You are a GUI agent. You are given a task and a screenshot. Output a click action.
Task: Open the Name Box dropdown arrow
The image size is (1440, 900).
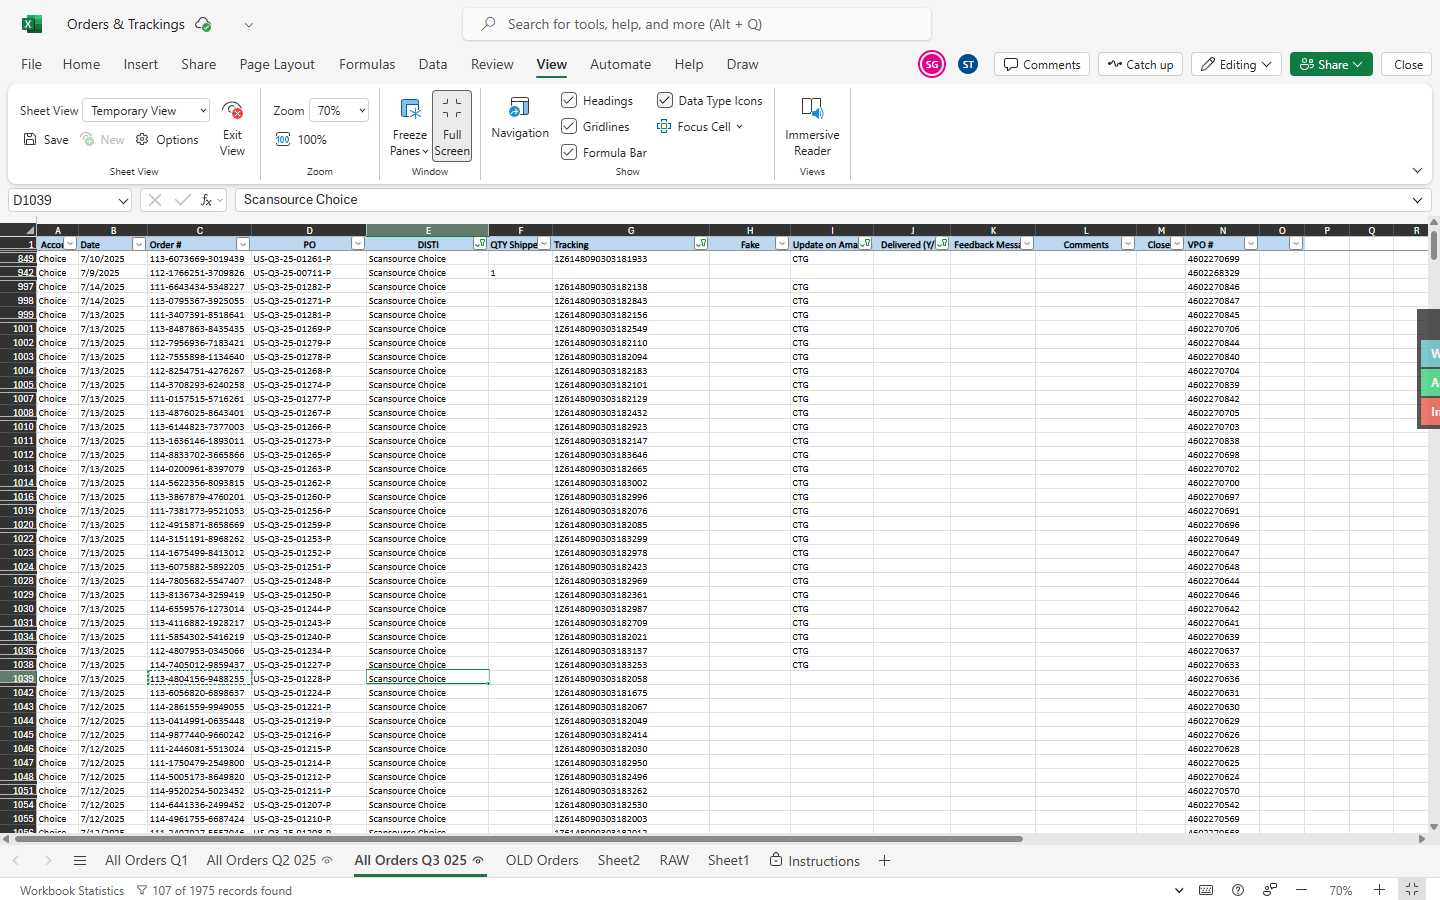point(122,201)
